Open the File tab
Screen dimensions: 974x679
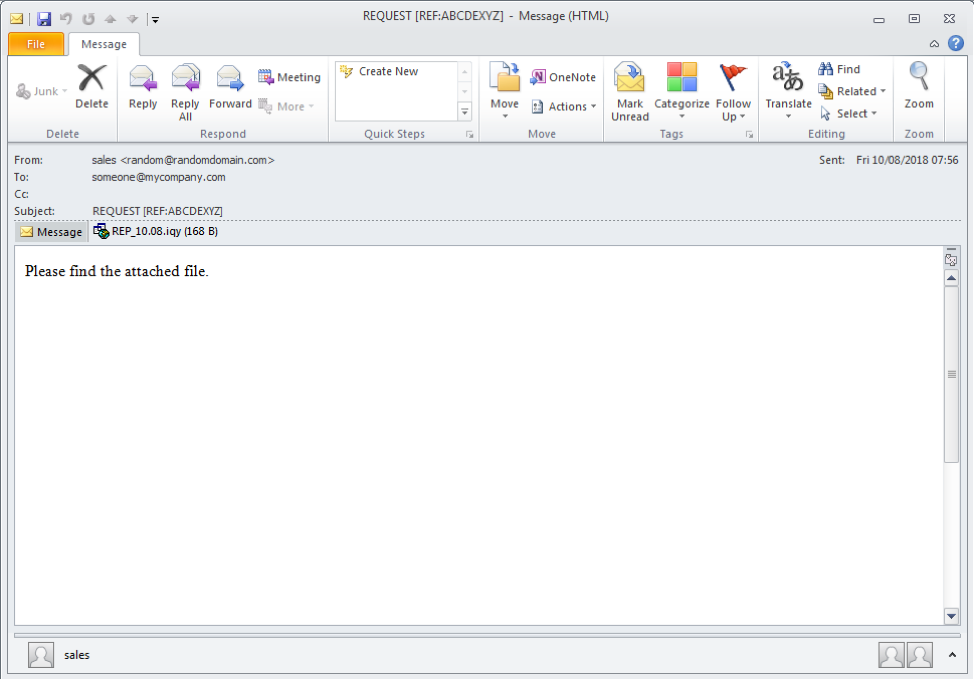tap(36, 44)
